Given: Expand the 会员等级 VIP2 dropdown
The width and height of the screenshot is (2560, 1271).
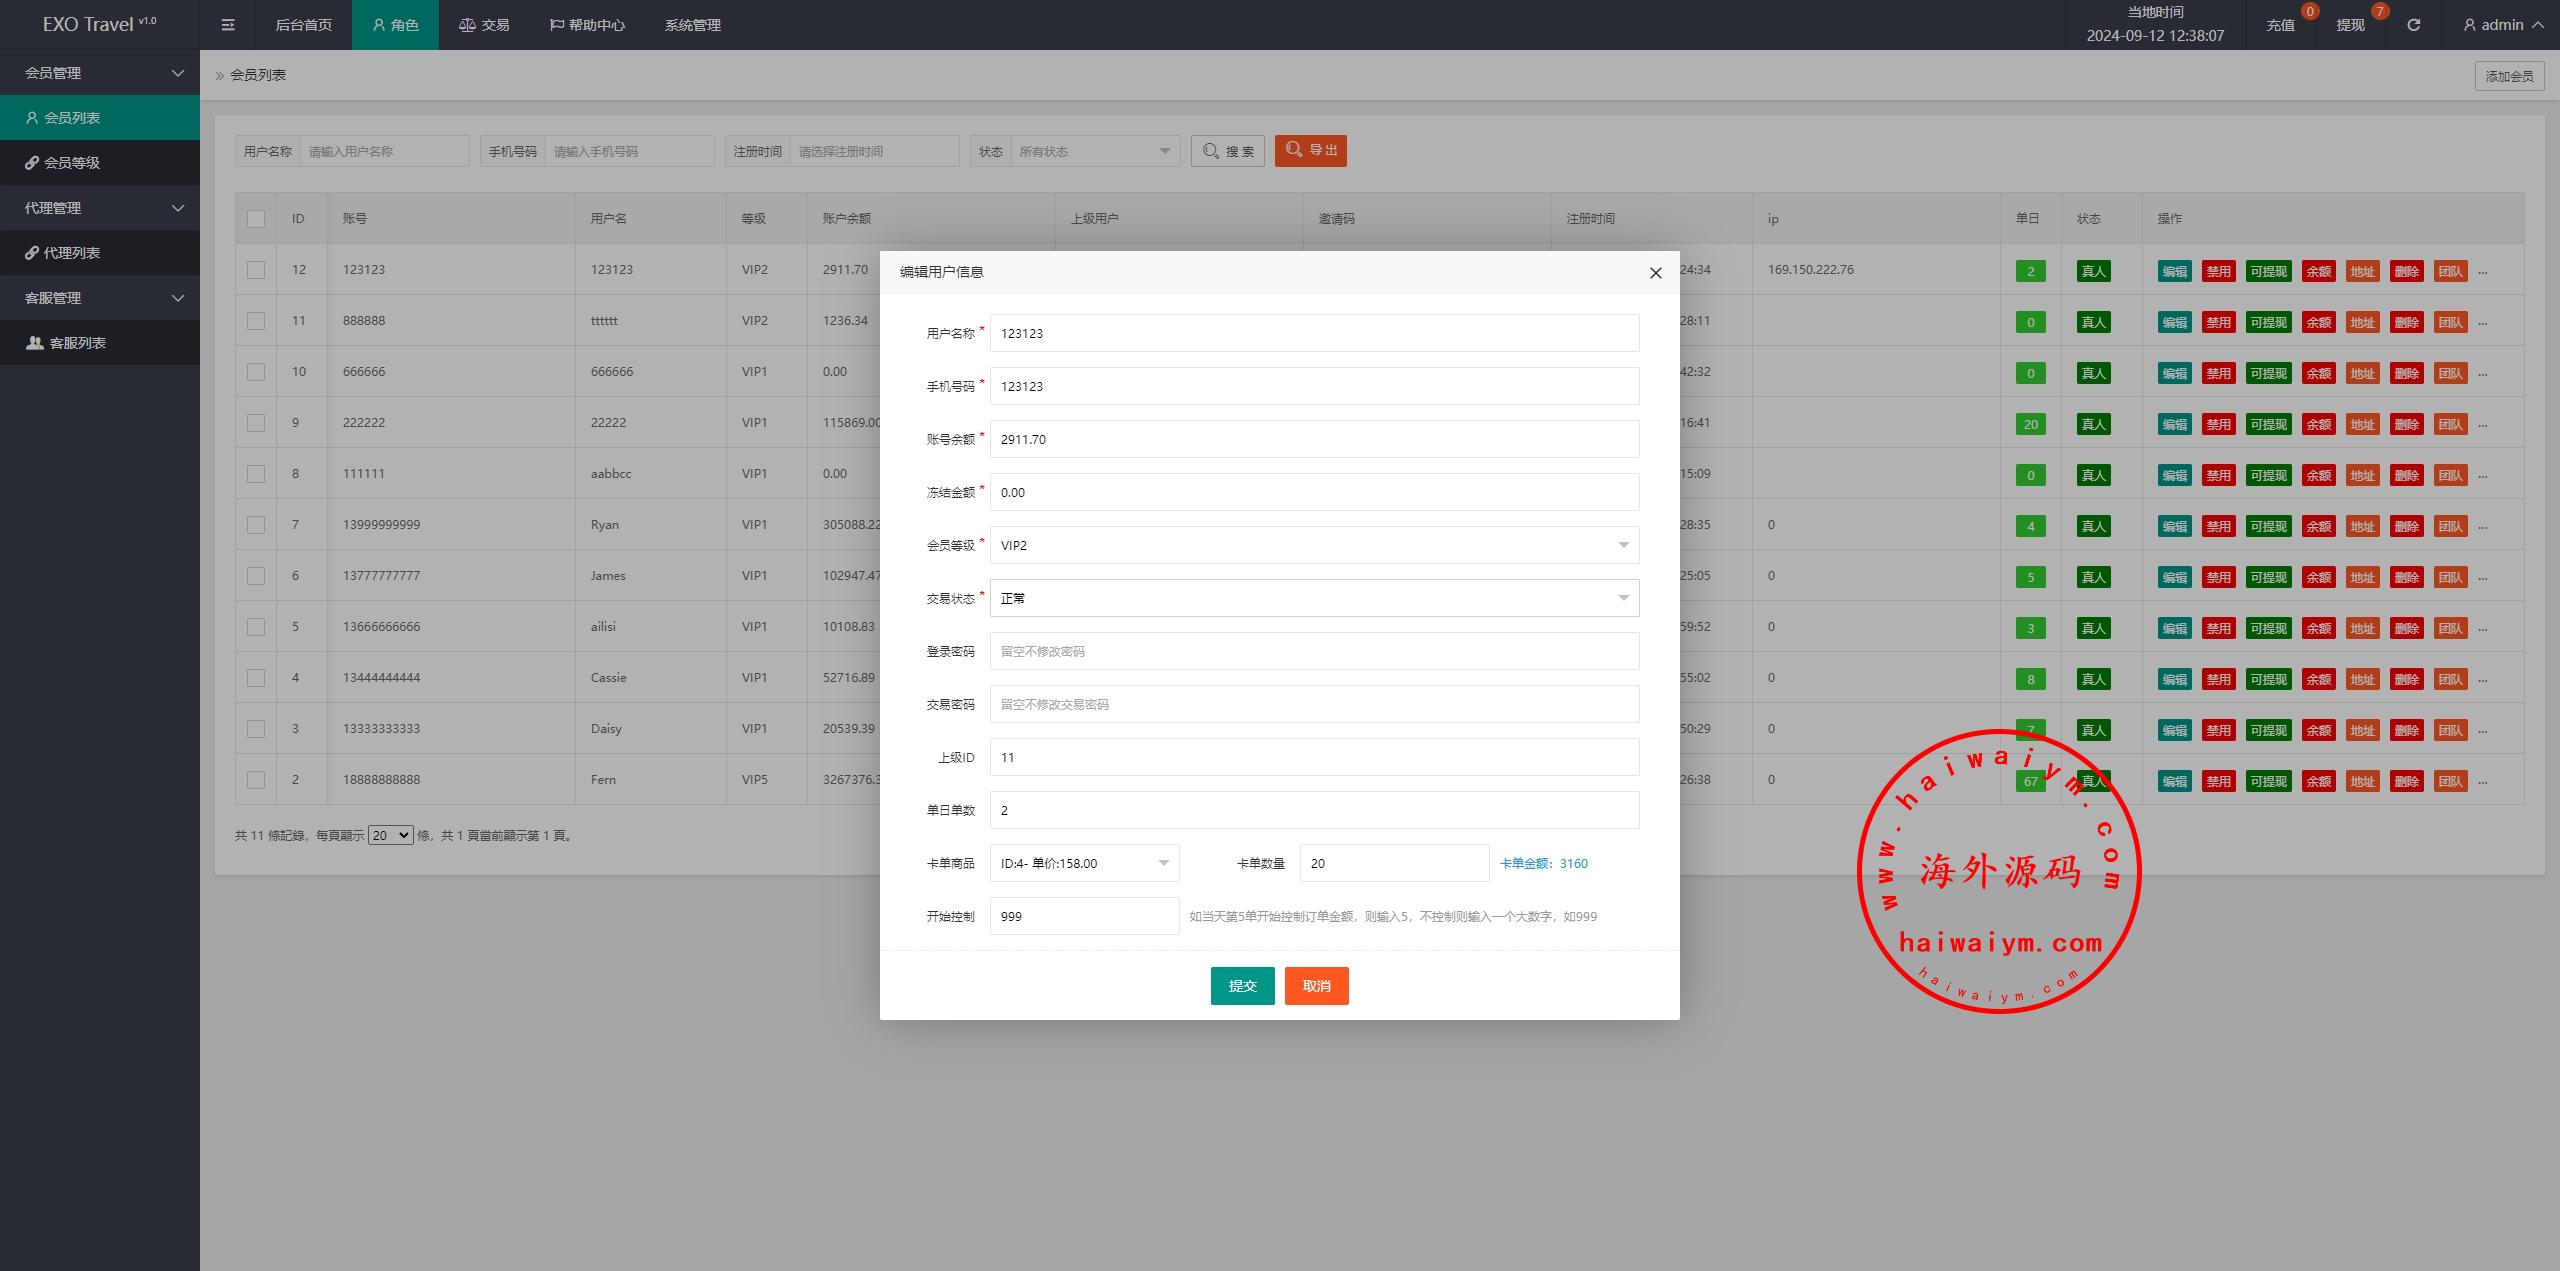Looking at the screenshot, I should click(1313, 545).
